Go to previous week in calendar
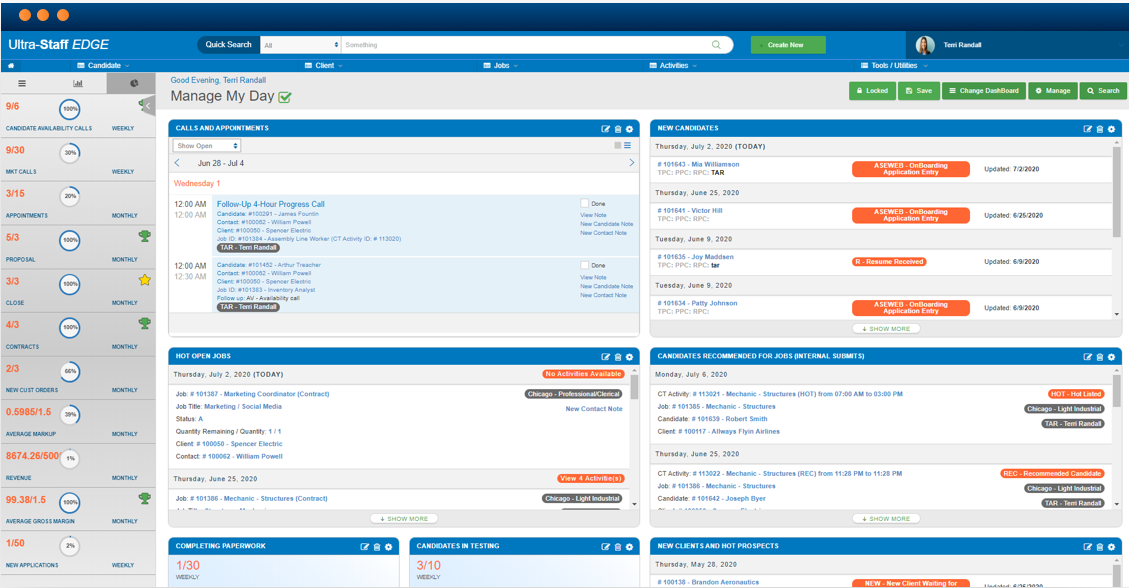The height and width of the screenshot is (588, 1129). coord(177,163)
